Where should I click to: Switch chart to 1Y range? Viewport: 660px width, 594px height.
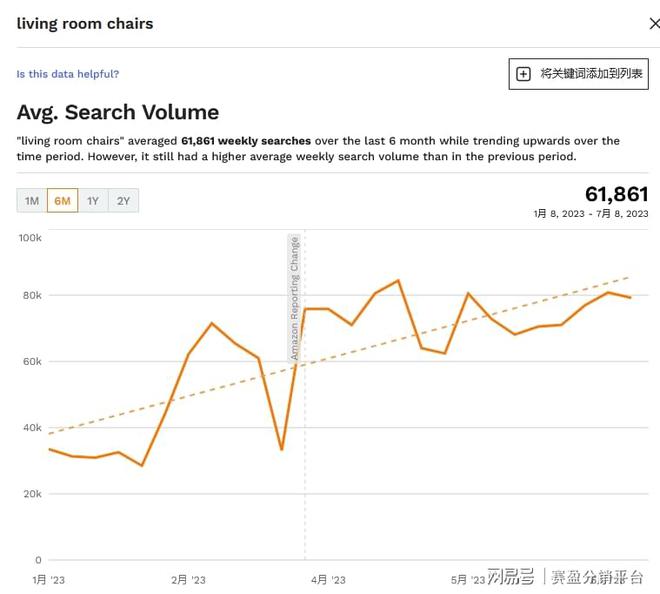point(93,201)
